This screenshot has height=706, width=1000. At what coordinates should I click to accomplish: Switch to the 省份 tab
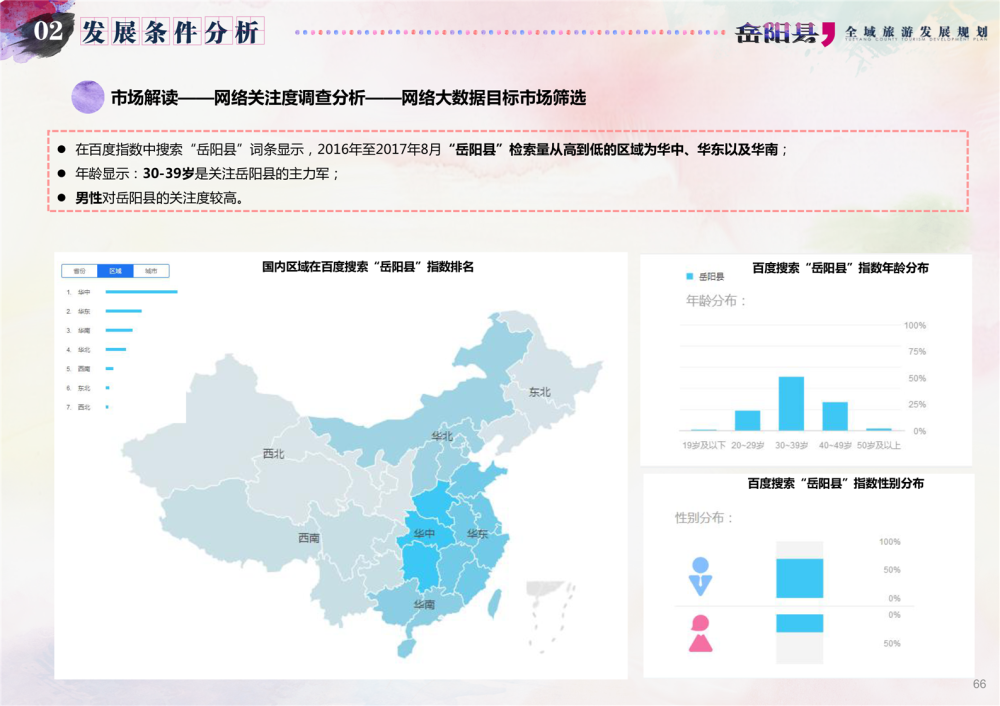point(79,271)
